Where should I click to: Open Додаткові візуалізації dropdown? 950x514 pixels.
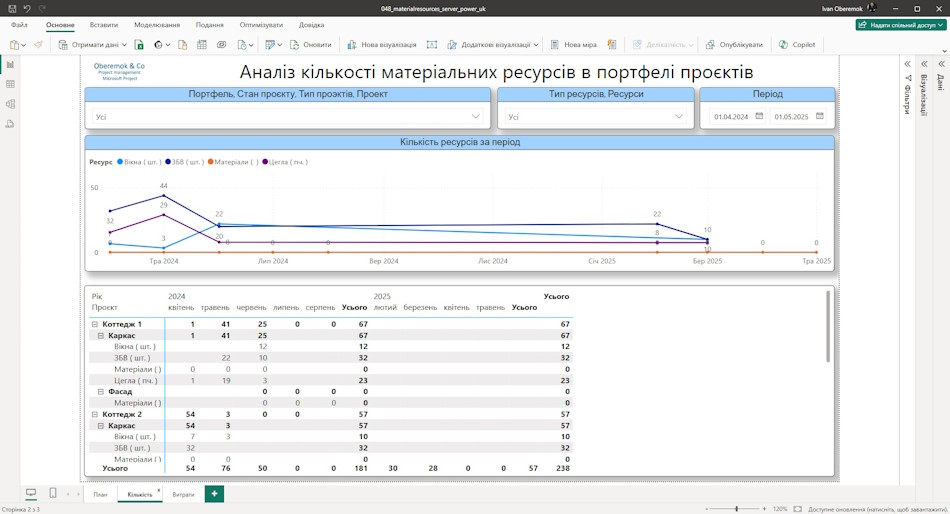tap(536, 45)
